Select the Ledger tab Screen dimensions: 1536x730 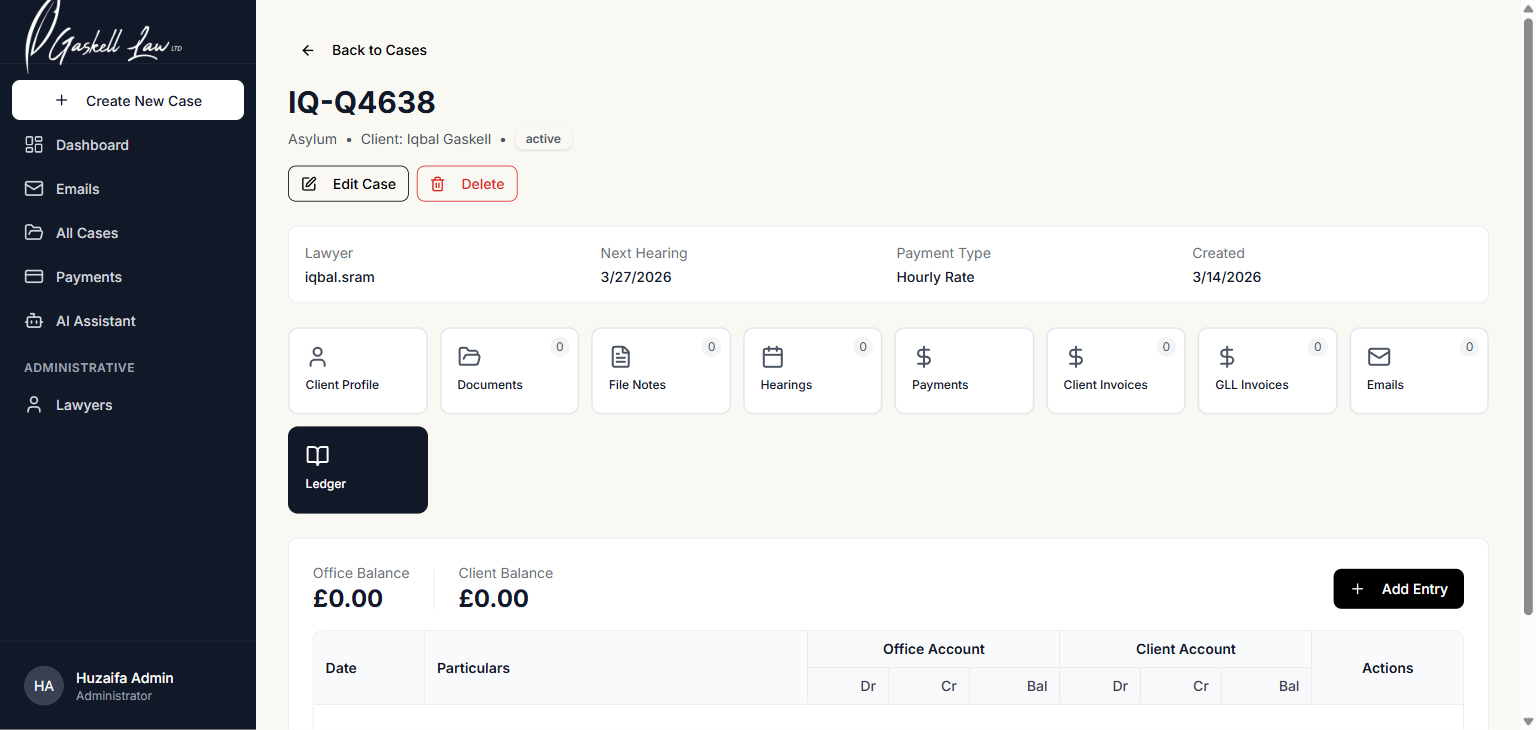click(x=358, y=470)
